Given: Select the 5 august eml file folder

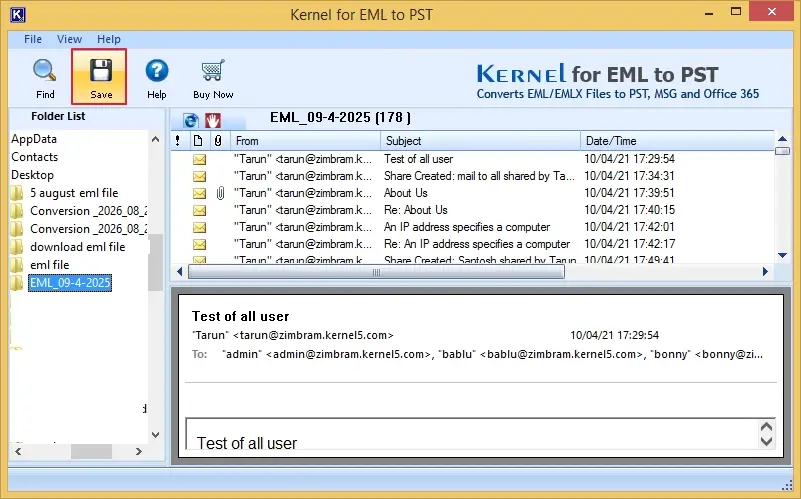Looking at the screenshot, I should (x=74, y=193).
